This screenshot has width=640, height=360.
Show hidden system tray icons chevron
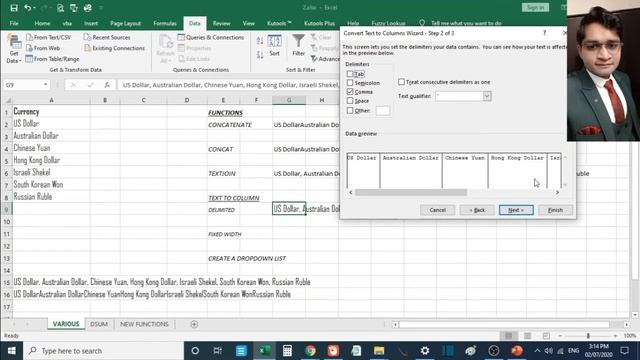click(537, 351)
